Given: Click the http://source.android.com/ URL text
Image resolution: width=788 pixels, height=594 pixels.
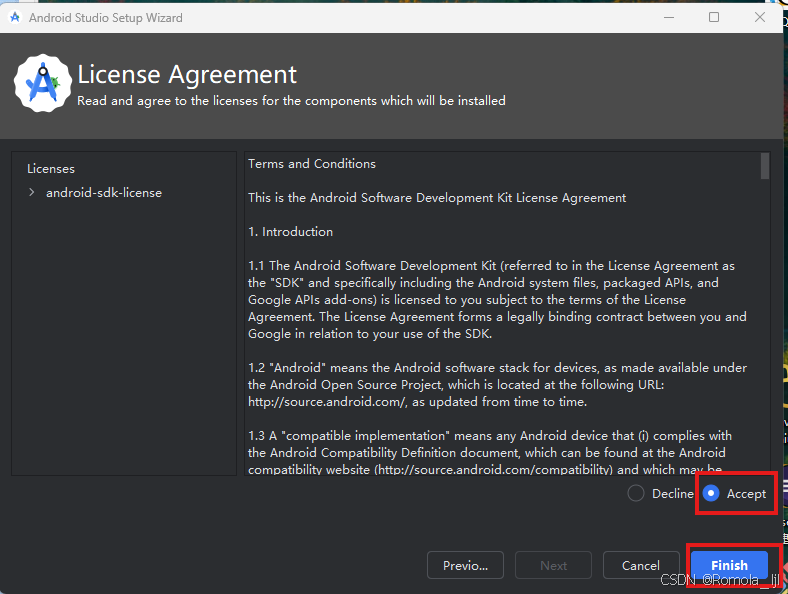Looking at the screenshot, I should tap(327, 402).
